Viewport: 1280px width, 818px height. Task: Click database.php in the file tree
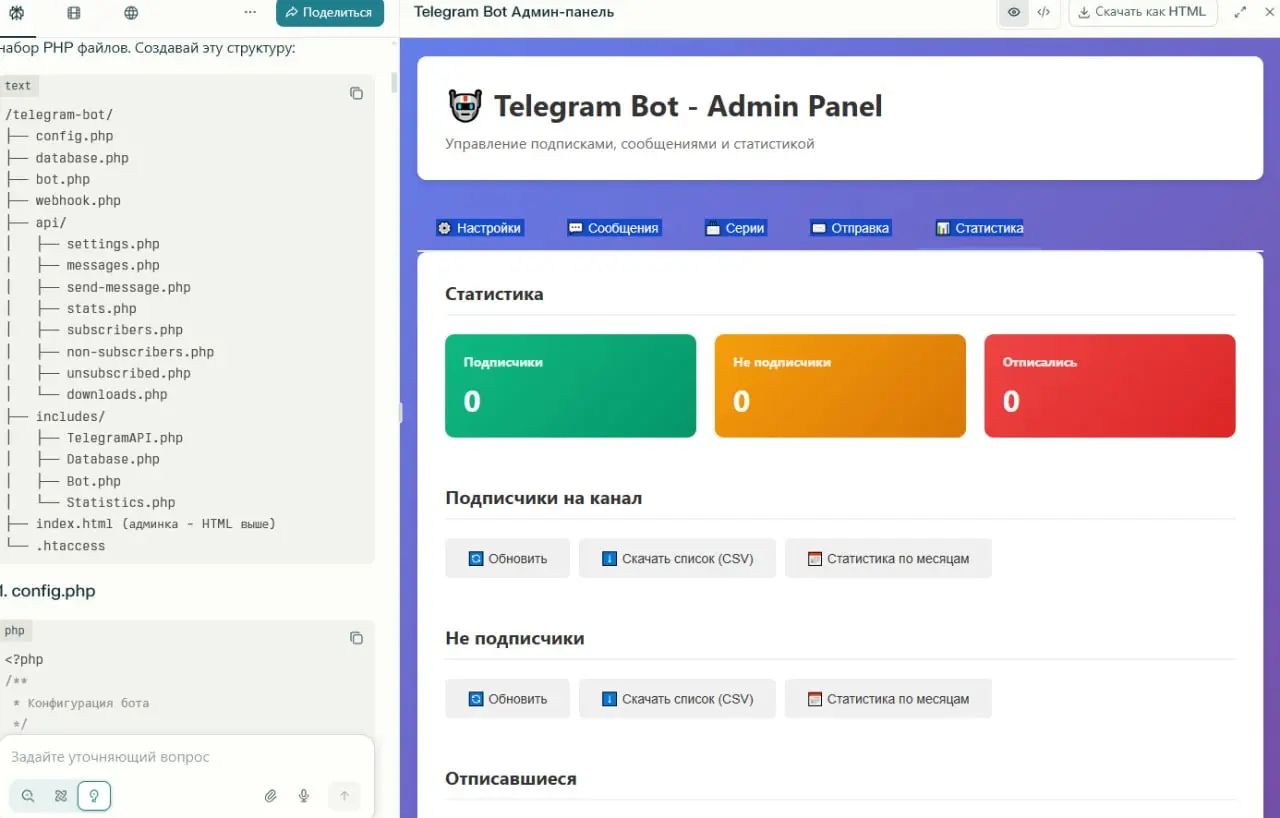click(82, 158)
